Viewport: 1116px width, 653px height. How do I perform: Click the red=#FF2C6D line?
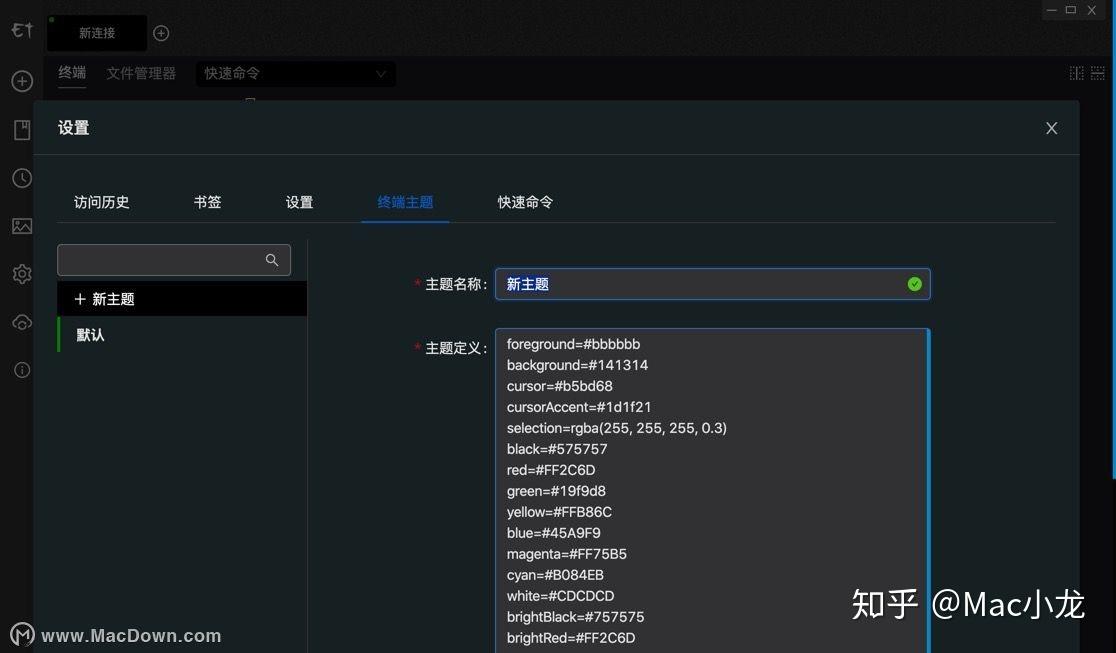click(551, 470)
